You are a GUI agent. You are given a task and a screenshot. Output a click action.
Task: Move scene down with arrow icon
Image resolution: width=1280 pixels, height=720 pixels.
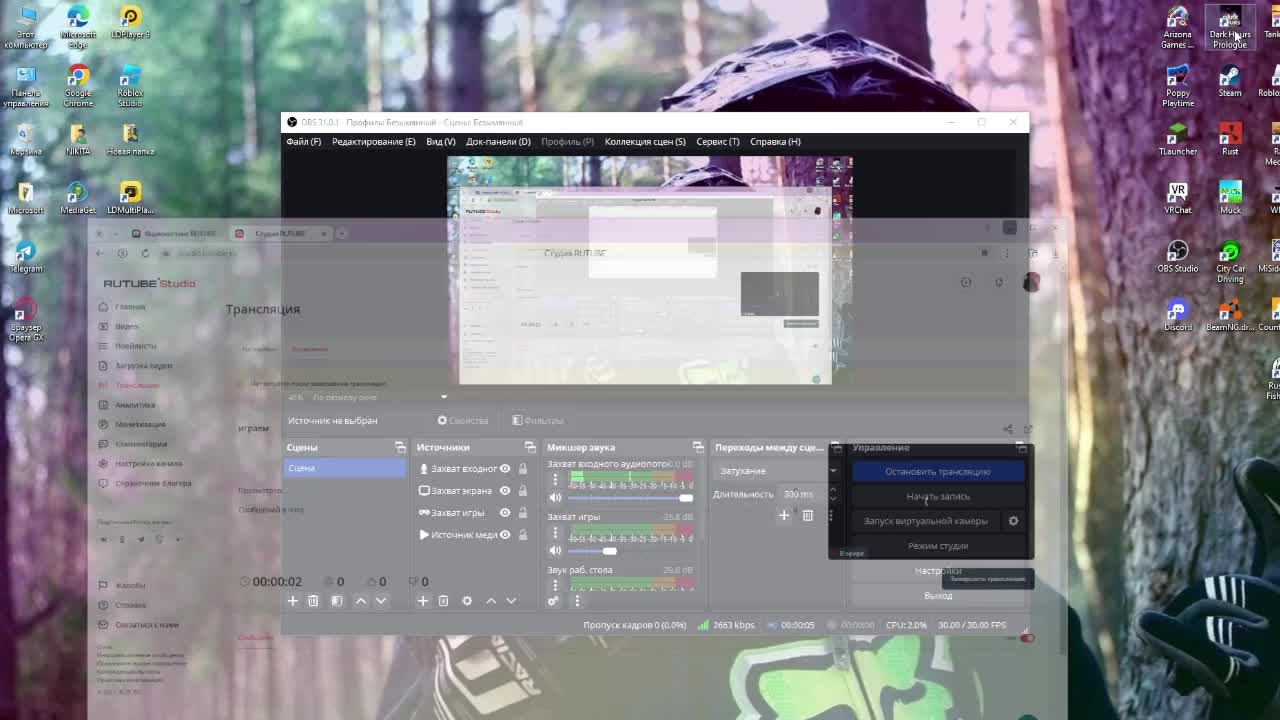pyautogui.click(x=381, y=601)
